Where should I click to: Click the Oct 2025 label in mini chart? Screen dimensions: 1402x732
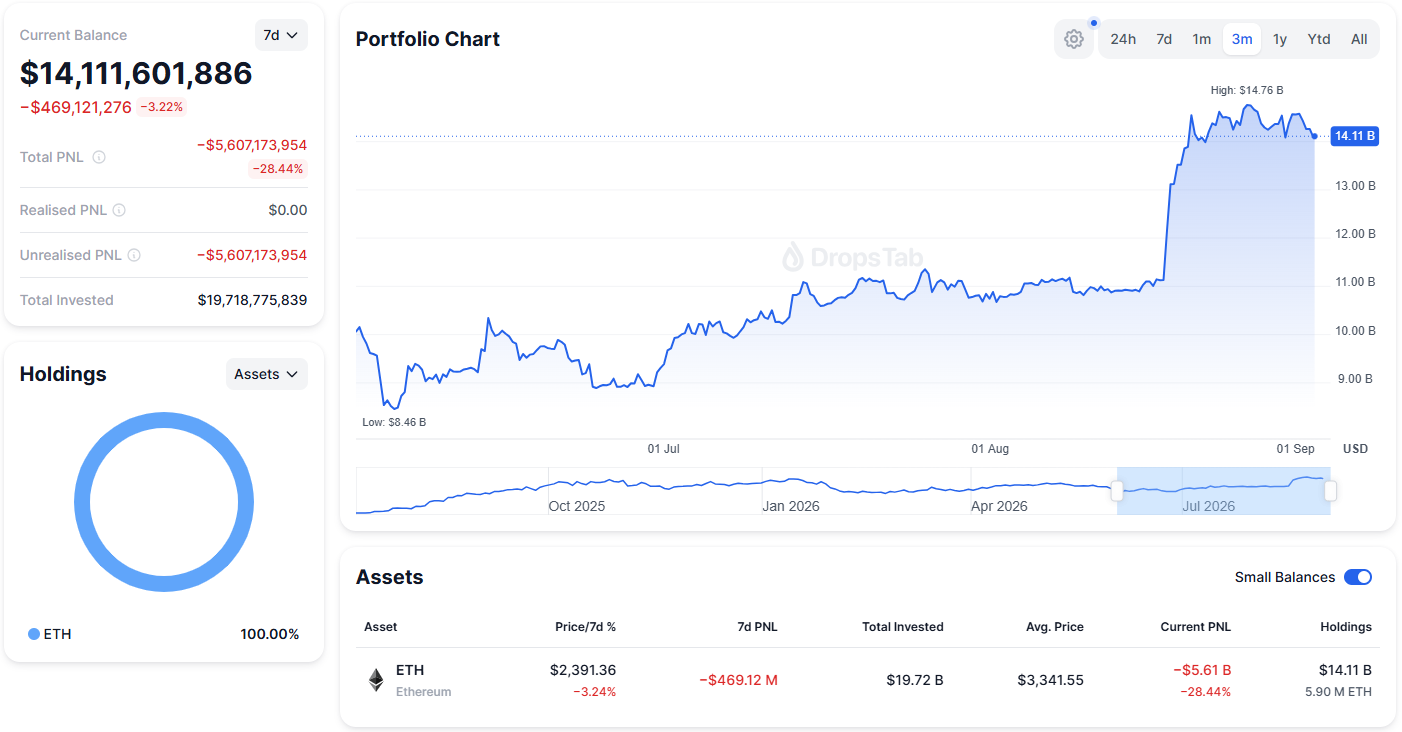click(577, 506)
